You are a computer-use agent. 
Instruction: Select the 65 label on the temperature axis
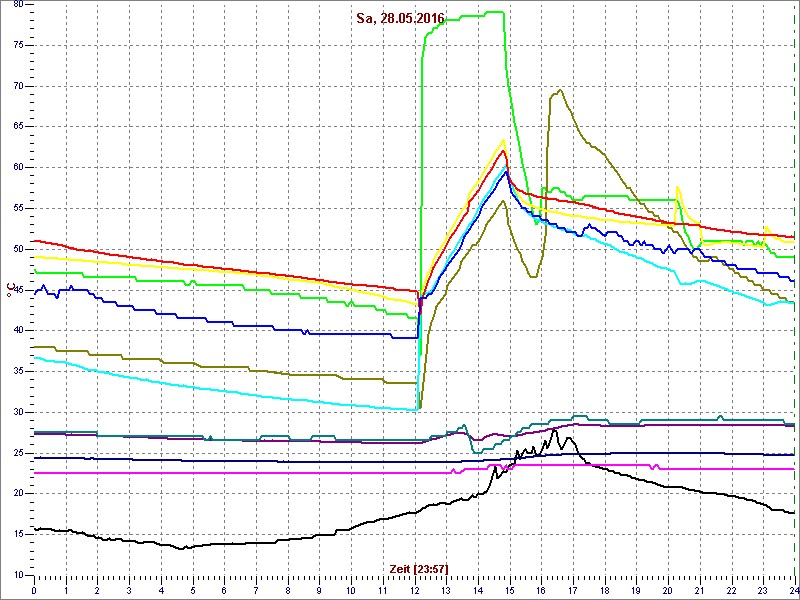click(x=17, y=127)
